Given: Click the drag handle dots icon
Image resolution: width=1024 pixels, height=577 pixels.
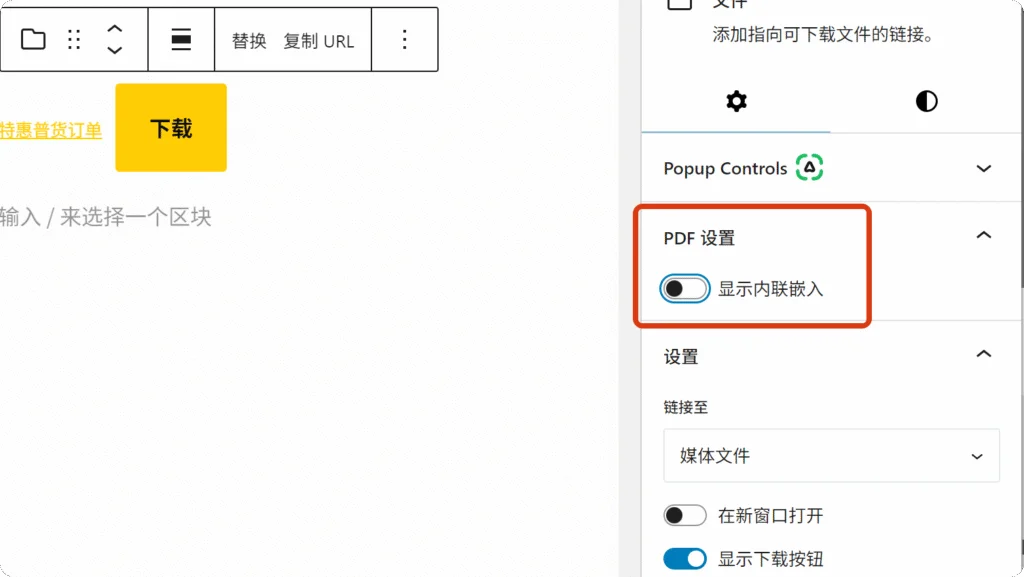Looking at the screenshot, I should coord(74,40).
